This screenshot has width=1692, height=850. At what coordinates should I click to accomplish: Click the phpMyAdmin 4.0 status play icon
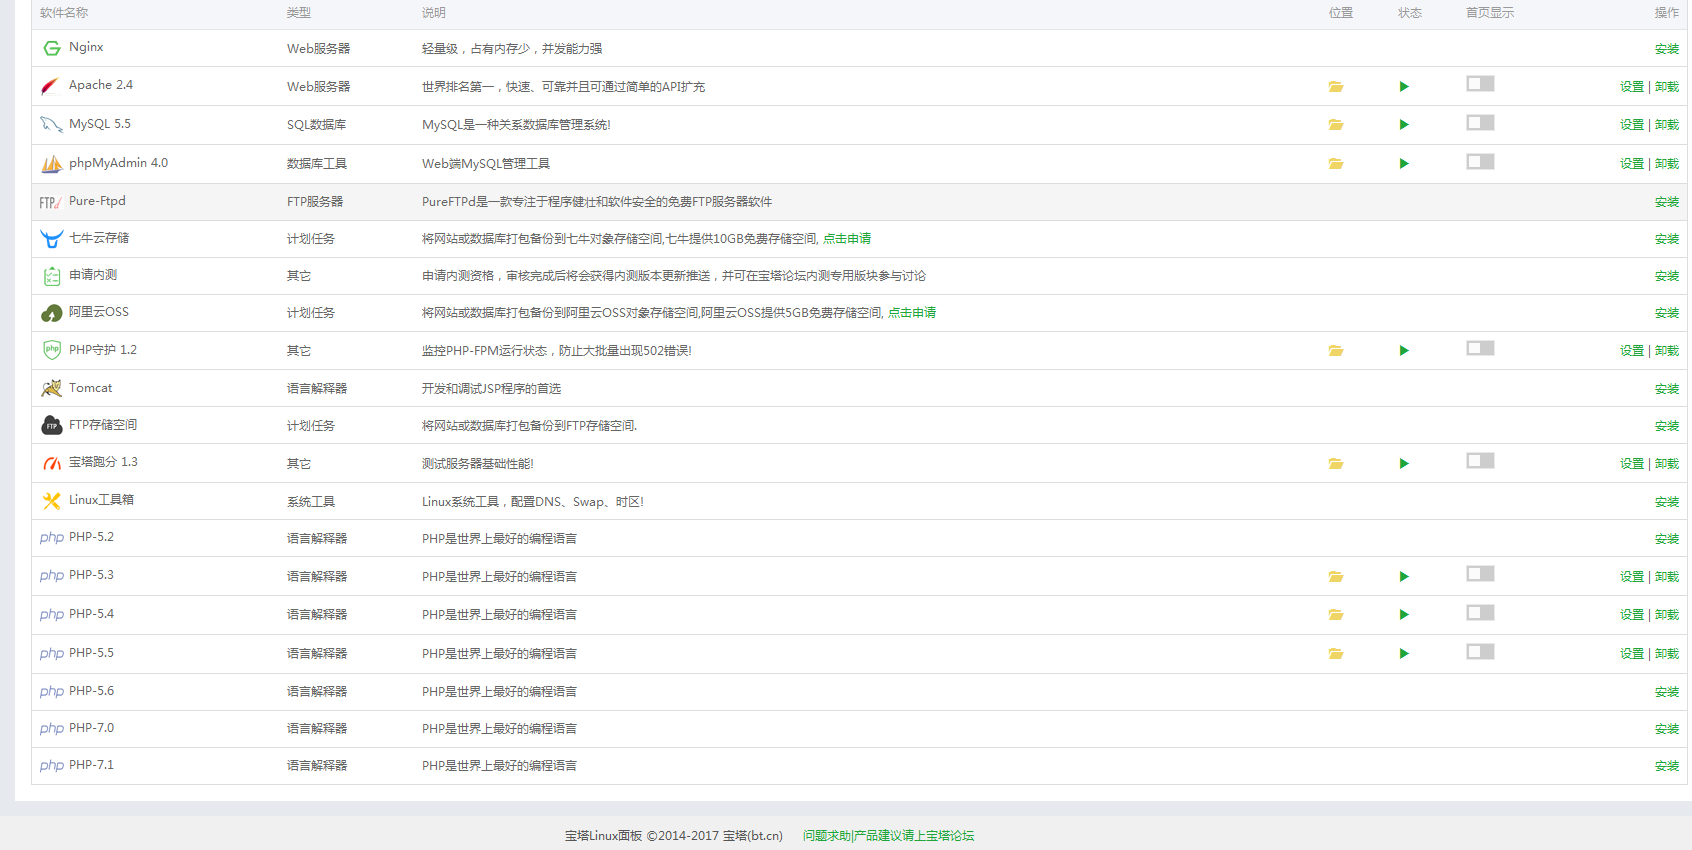pos(1404,164)
